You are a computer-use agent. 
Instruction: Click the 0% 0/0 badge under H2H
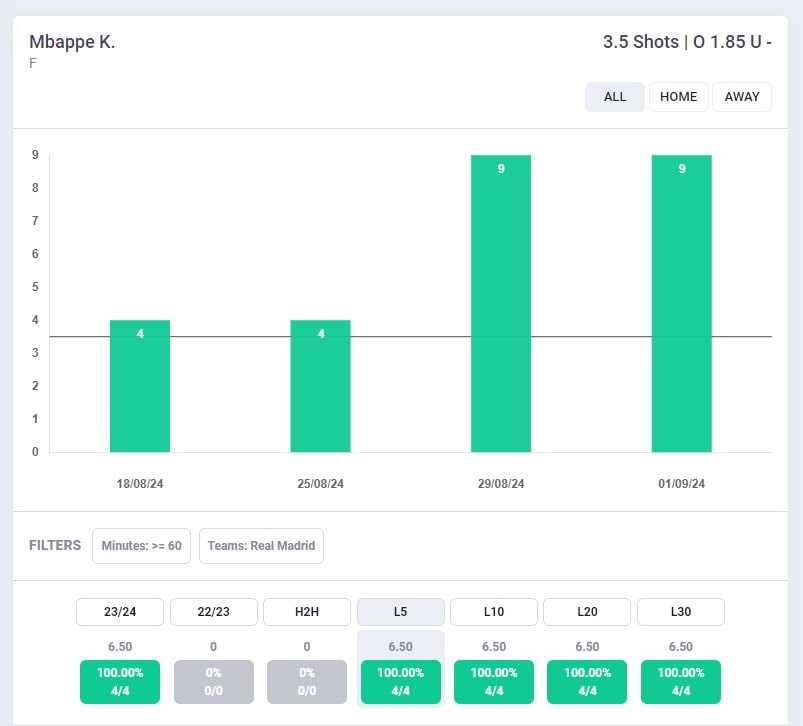click(x=307, y=682)
